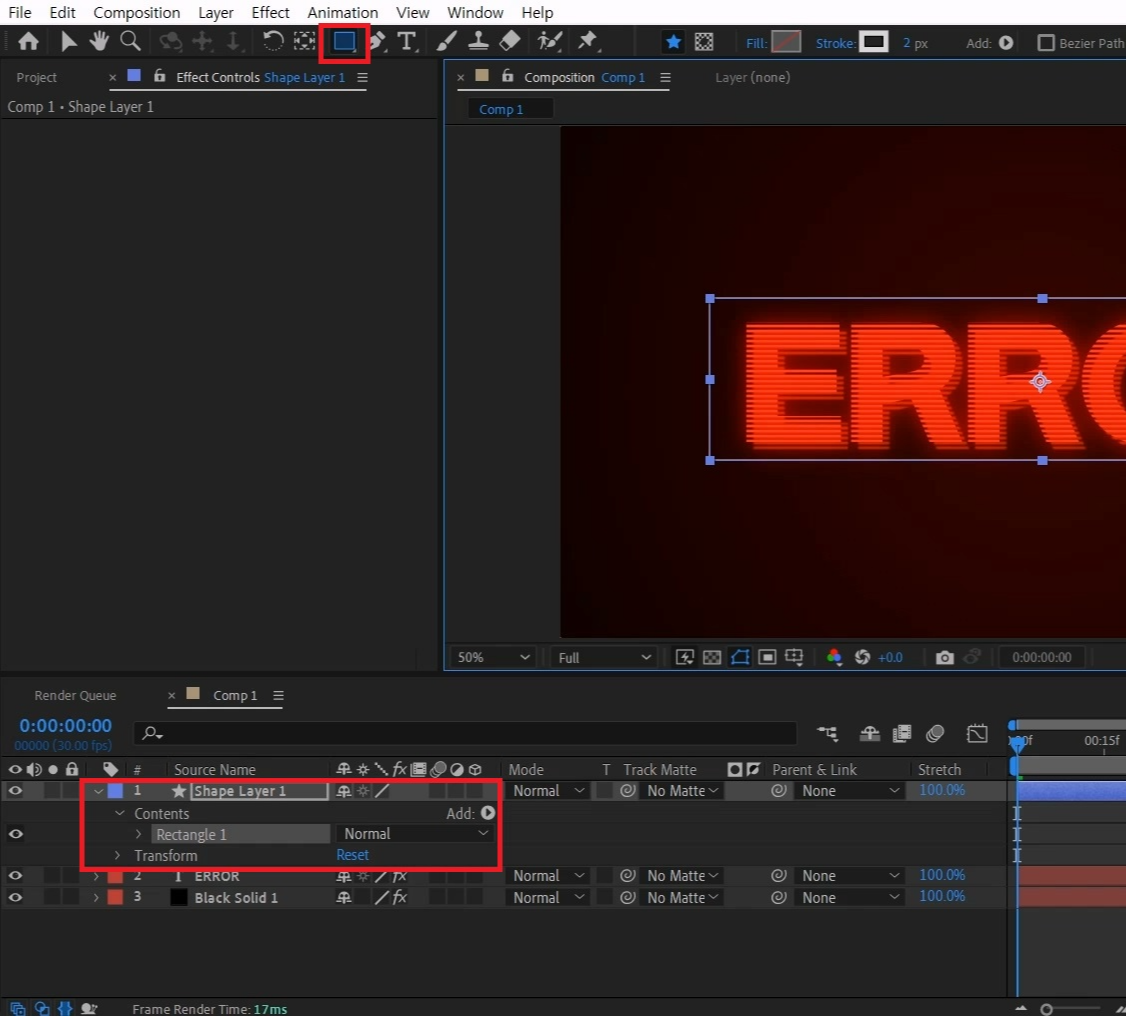Click the snapshot camera icon in viewer
The image size is (1126, 1016).
point(944,658)
